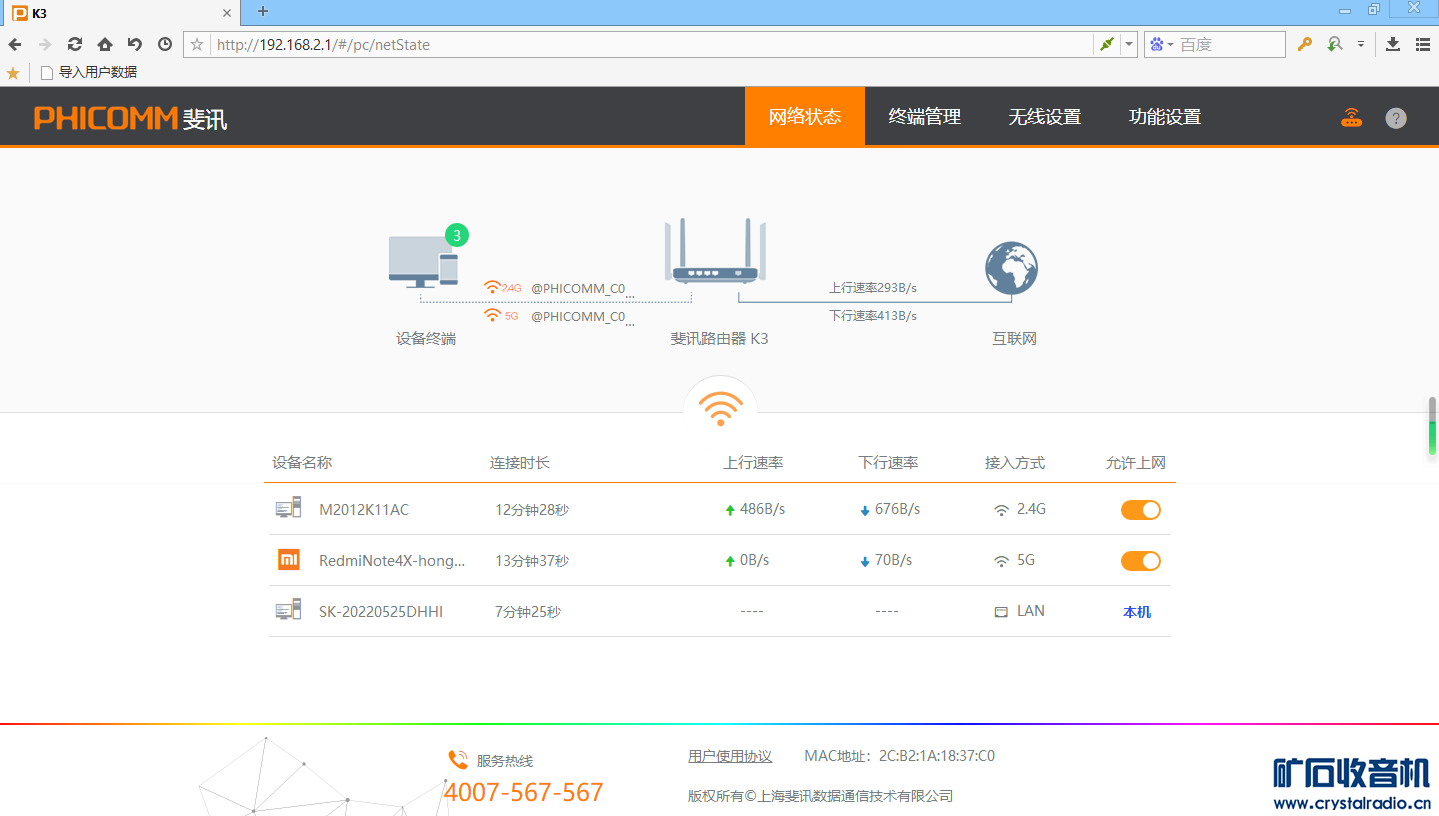The height and width of the screenshot is (816, 1439).
Task: Open the 无线设置 tab
Action: [1044, 117]
